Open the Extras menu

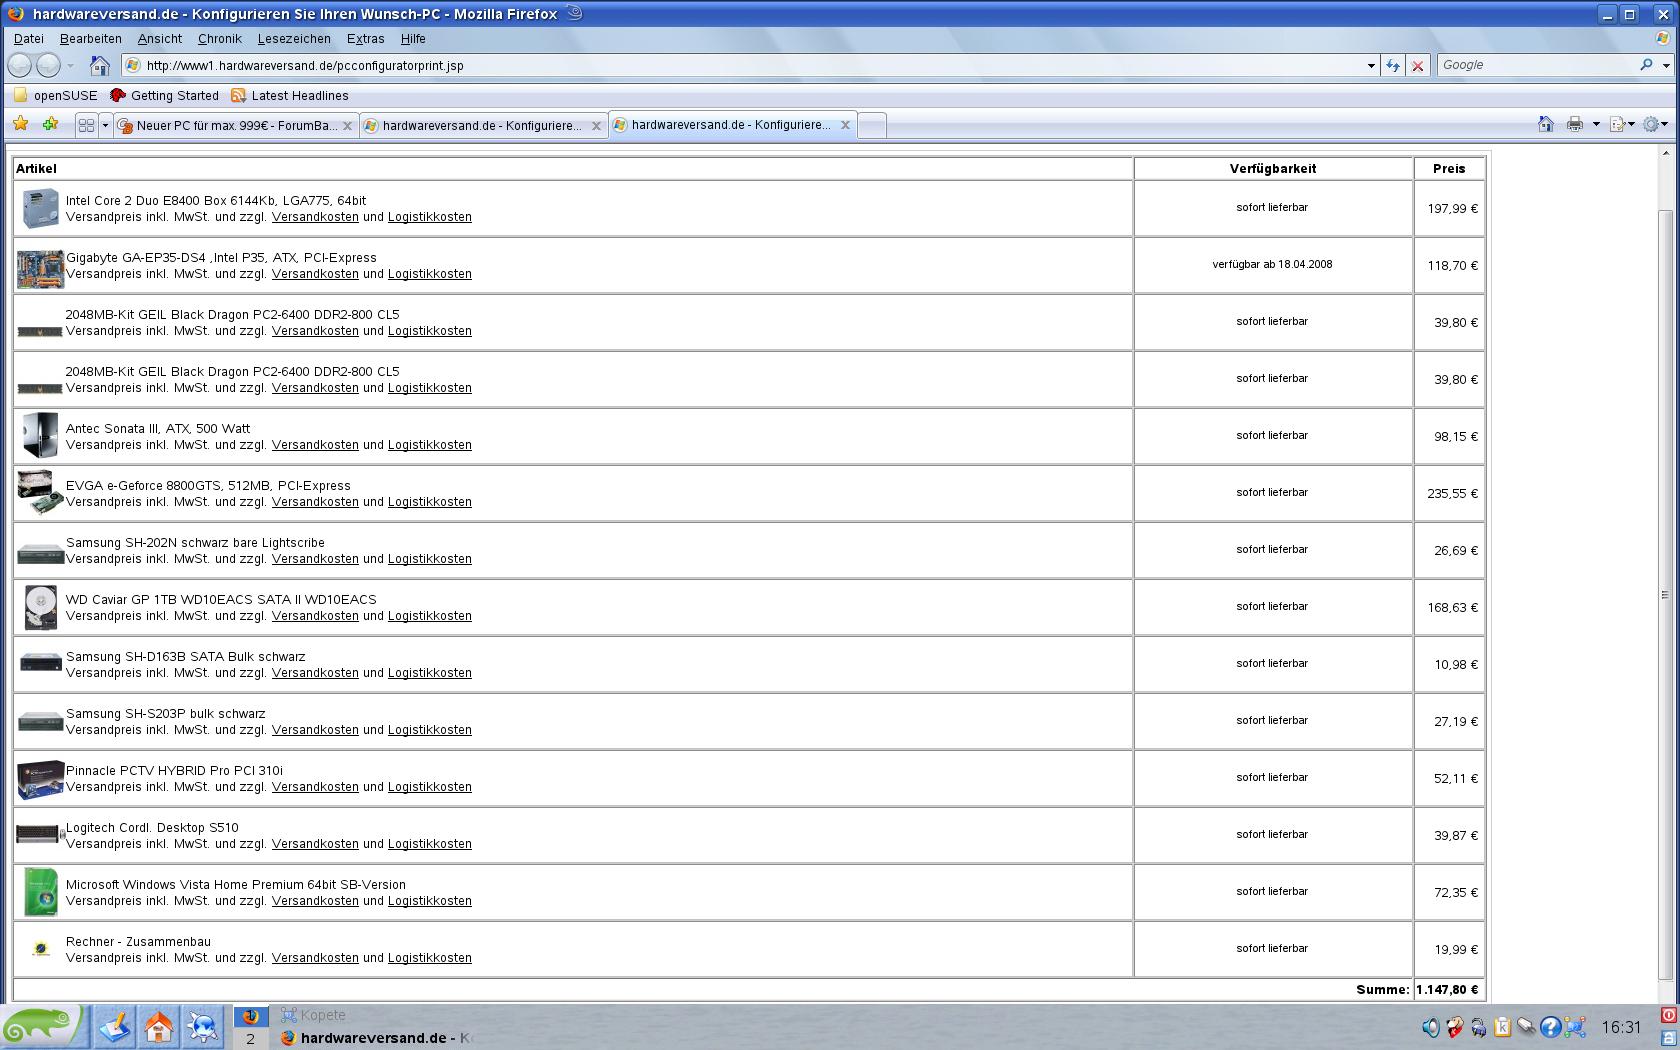tap(366, 39)
